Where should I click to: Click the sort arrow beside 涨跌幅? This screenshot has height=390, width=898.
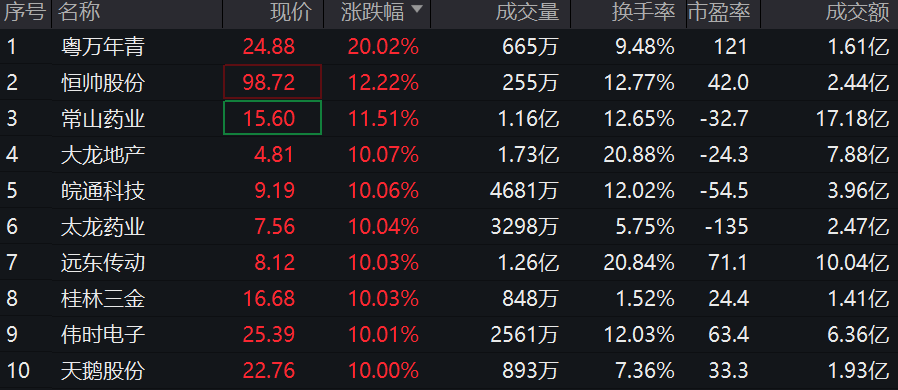coord(417,10)
